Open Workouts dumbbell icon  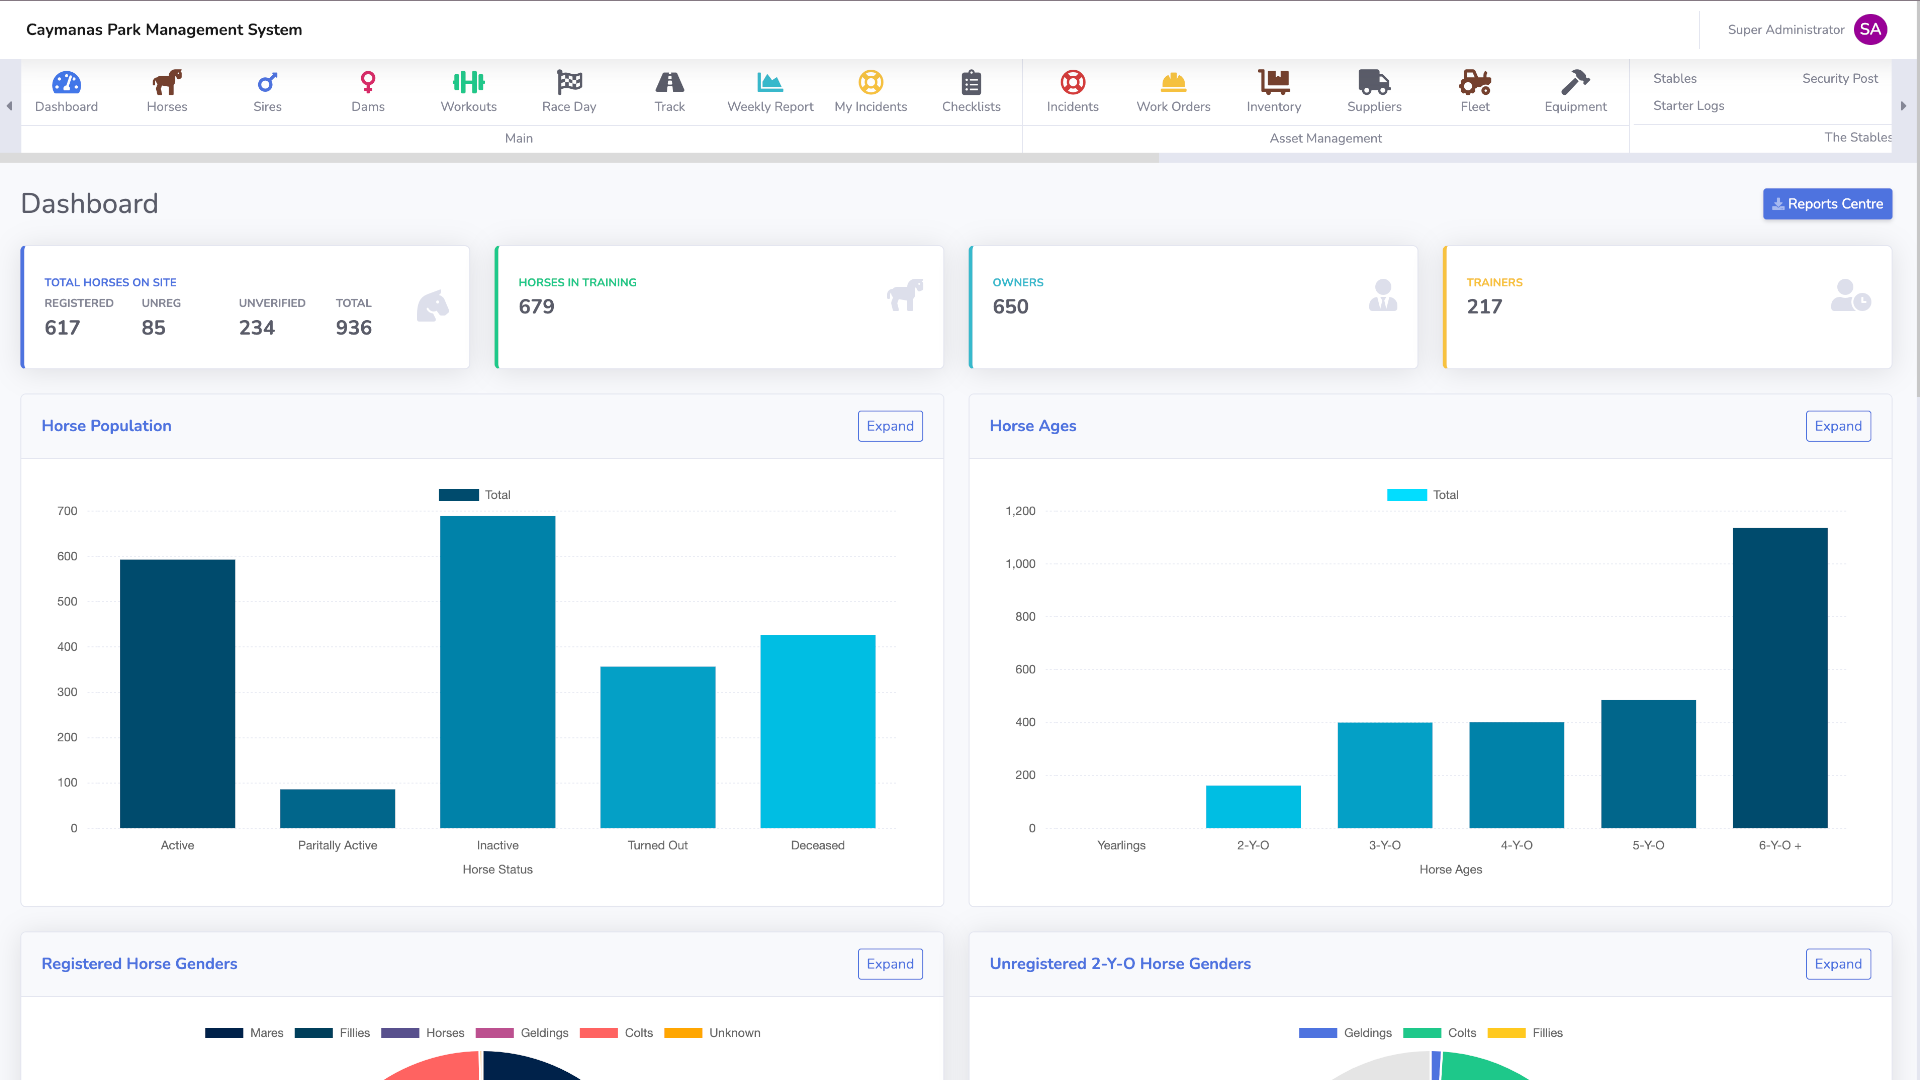(468, 82)
